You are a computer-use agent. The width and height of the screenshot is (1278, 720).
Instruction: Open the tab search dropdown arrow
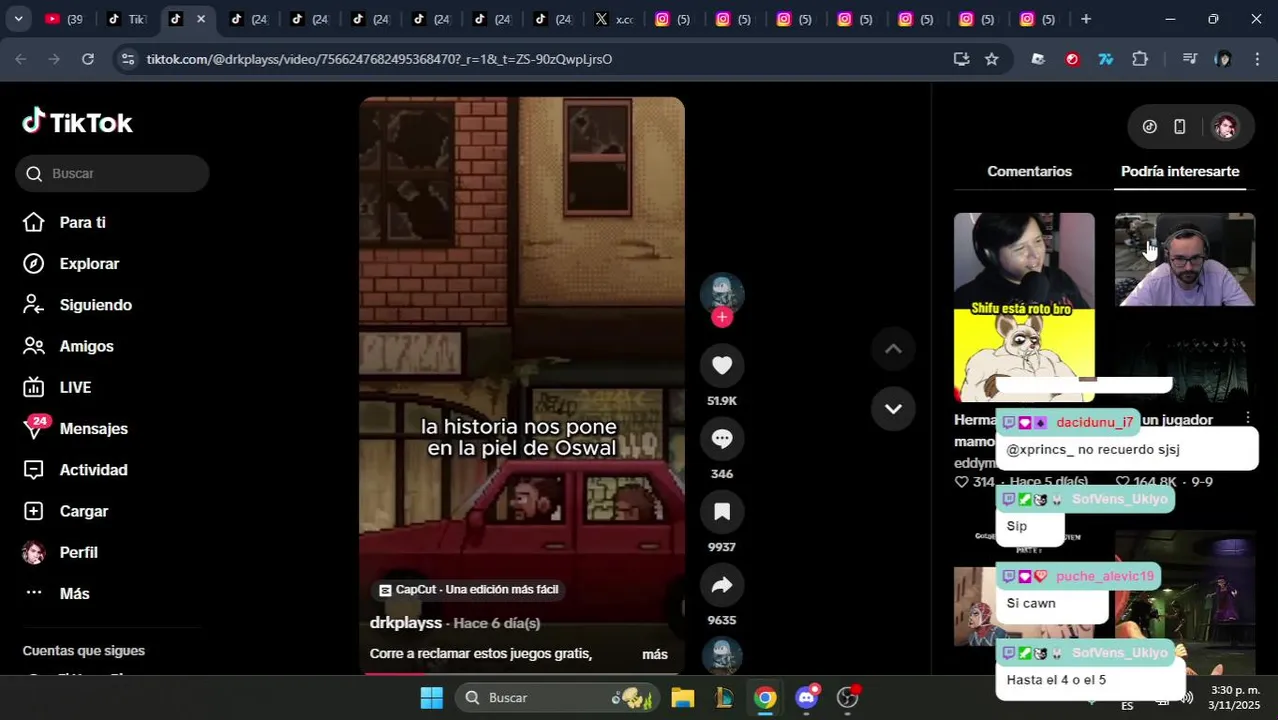[x=18, y=19]
